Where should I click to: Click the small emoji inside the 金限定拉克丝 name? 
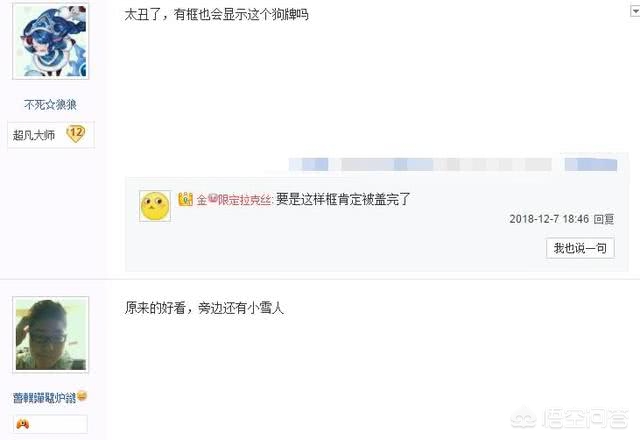[x=213, y=198]
